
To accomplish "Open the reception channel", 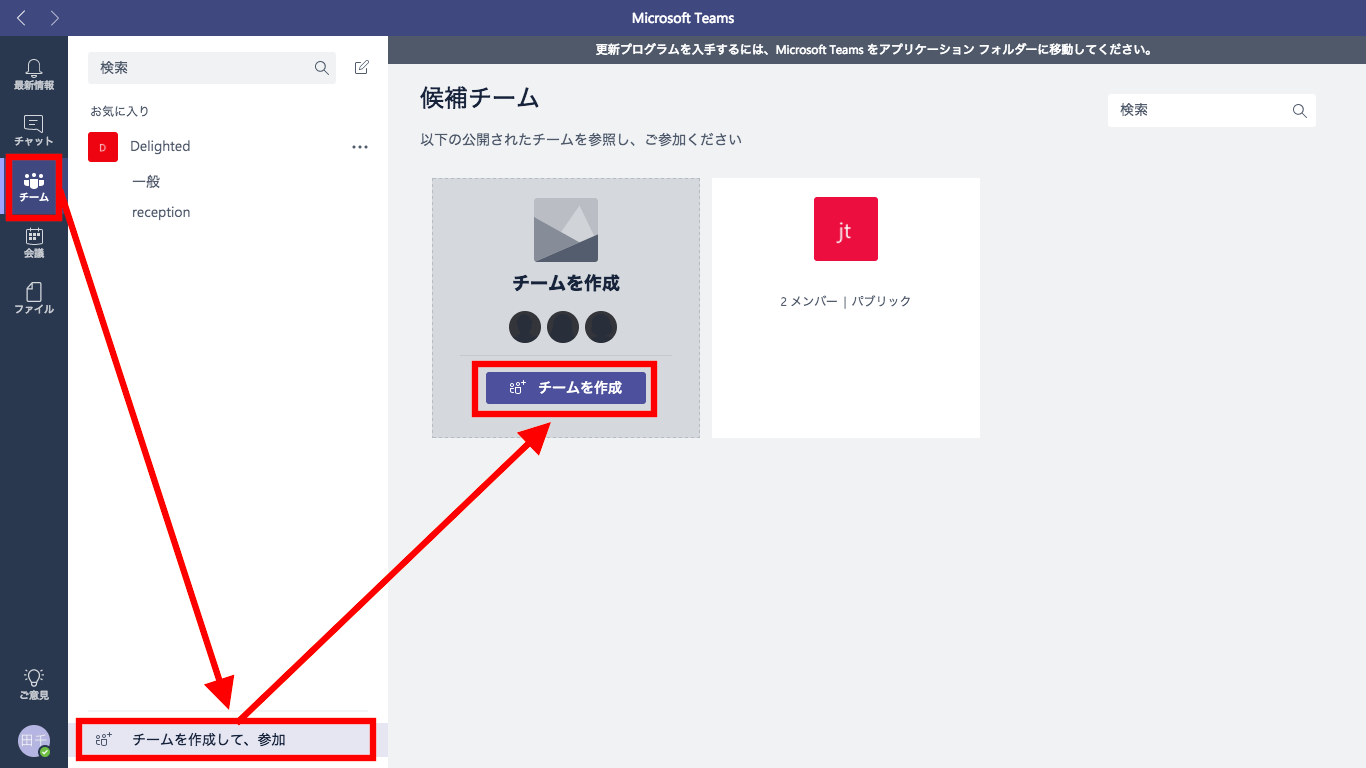I will point(161,212).
